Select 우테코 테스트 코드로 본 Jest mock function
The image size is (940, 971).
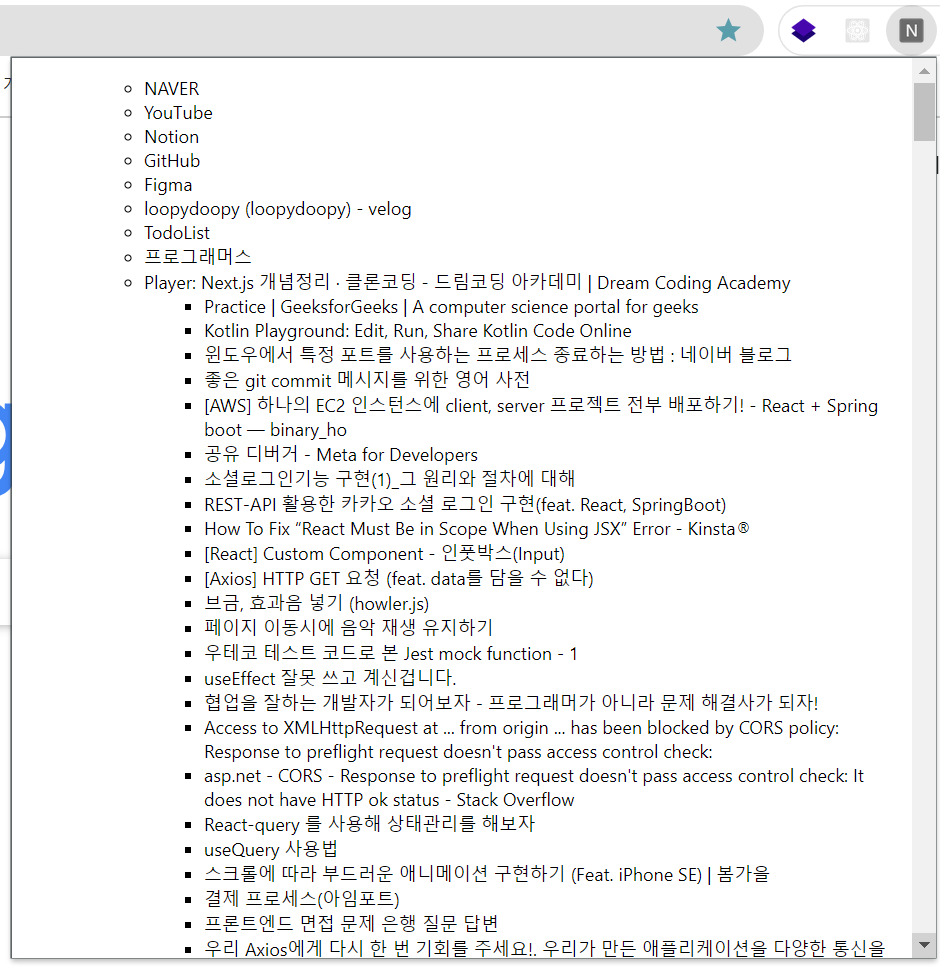tap(391, 654)
